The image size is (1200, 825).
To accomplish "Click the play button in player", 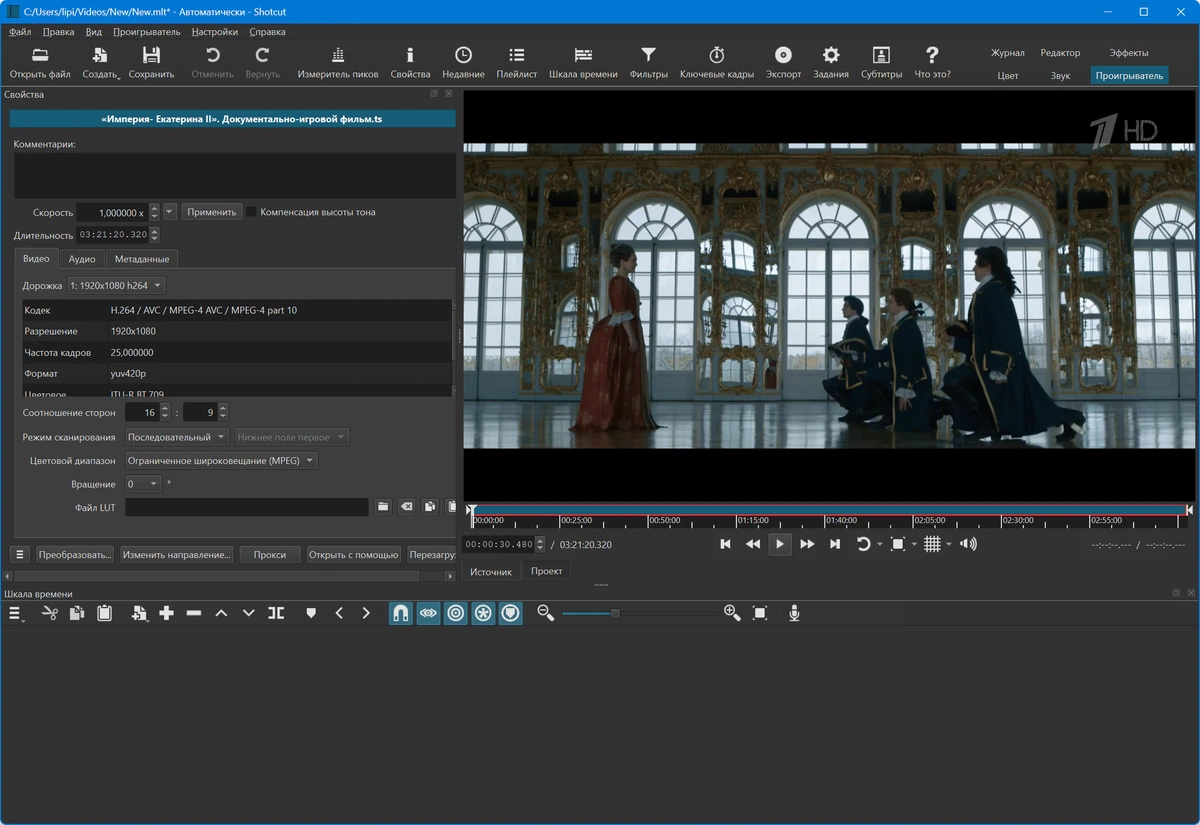I will pos(780,544).
